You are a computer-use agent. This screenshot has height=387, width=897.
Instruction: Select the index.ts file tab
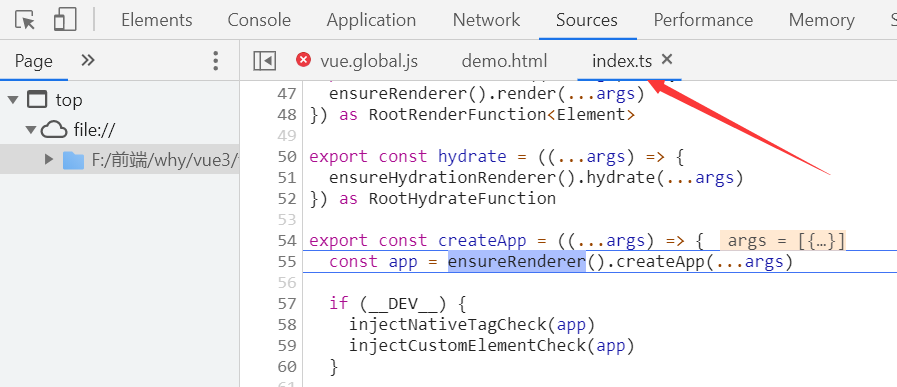[x=622, y=61]
